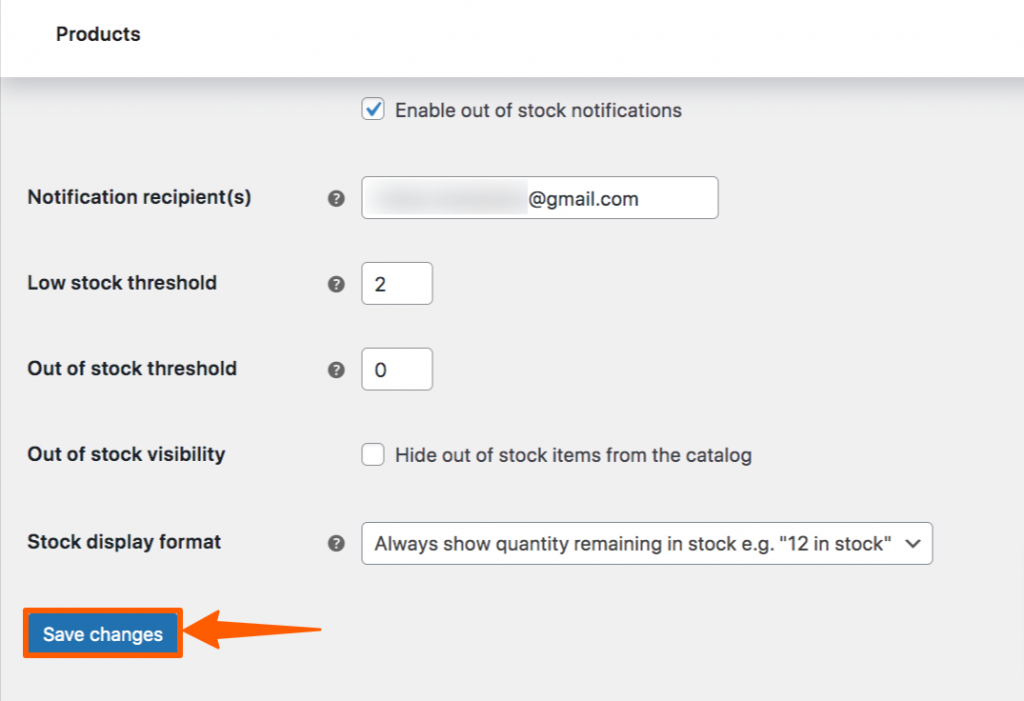Click "Hide out of stock items from the catalog" label
1024x701 pixels.
(573, 455)
